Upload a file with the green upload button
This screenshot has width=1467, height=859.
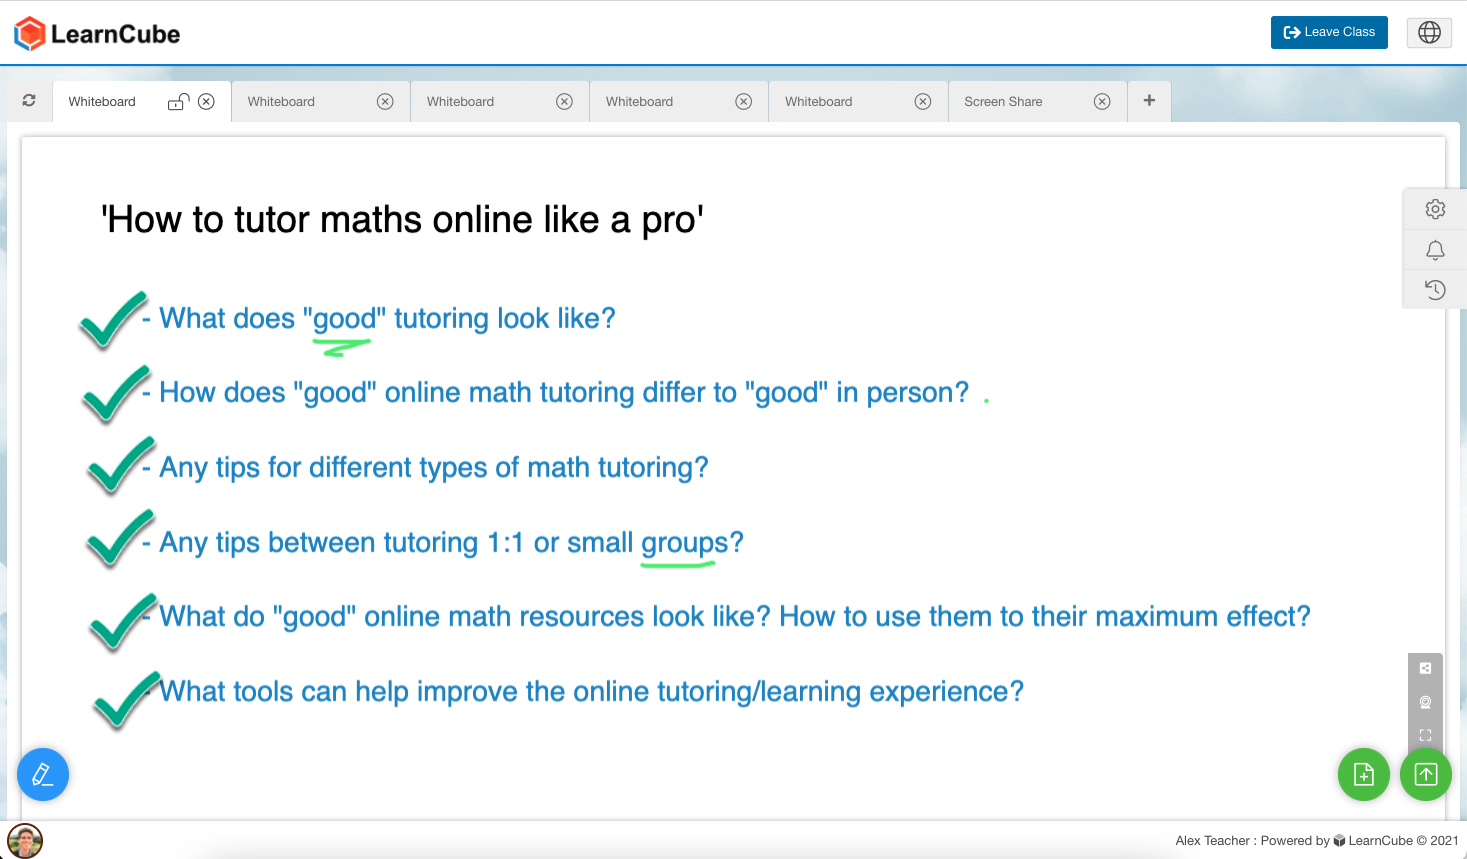point(1425,774)
